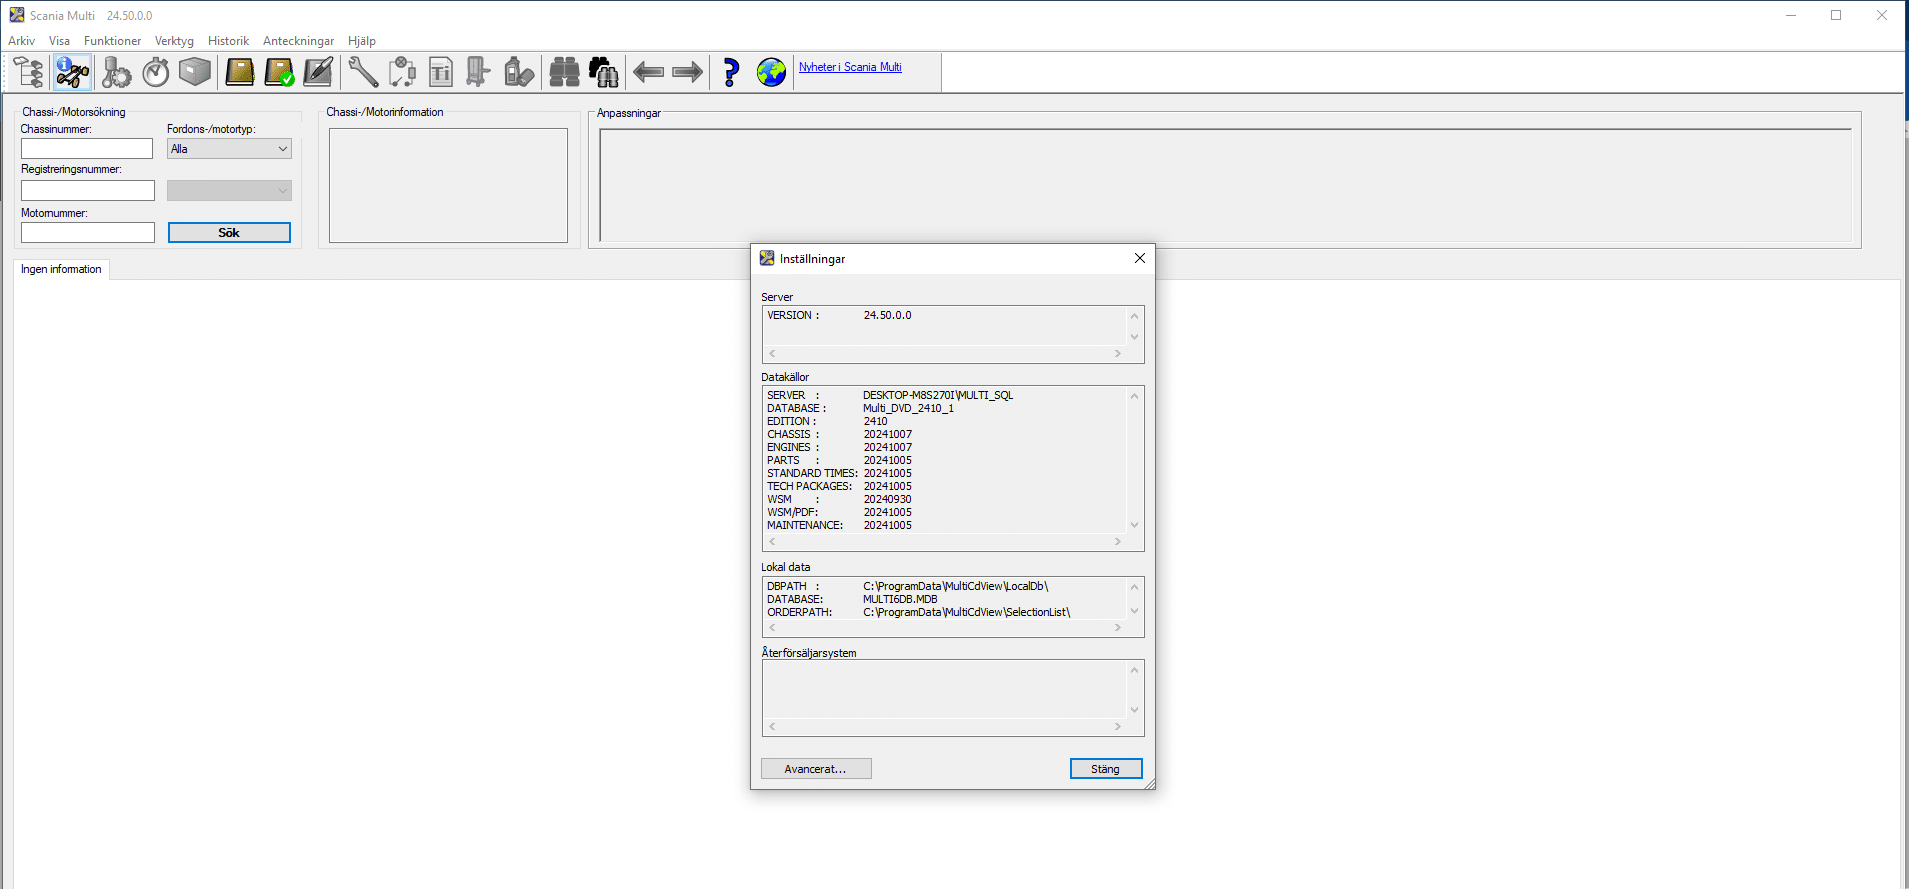
Task: Open the piston and gears parts icon
Action: [116, 72]
